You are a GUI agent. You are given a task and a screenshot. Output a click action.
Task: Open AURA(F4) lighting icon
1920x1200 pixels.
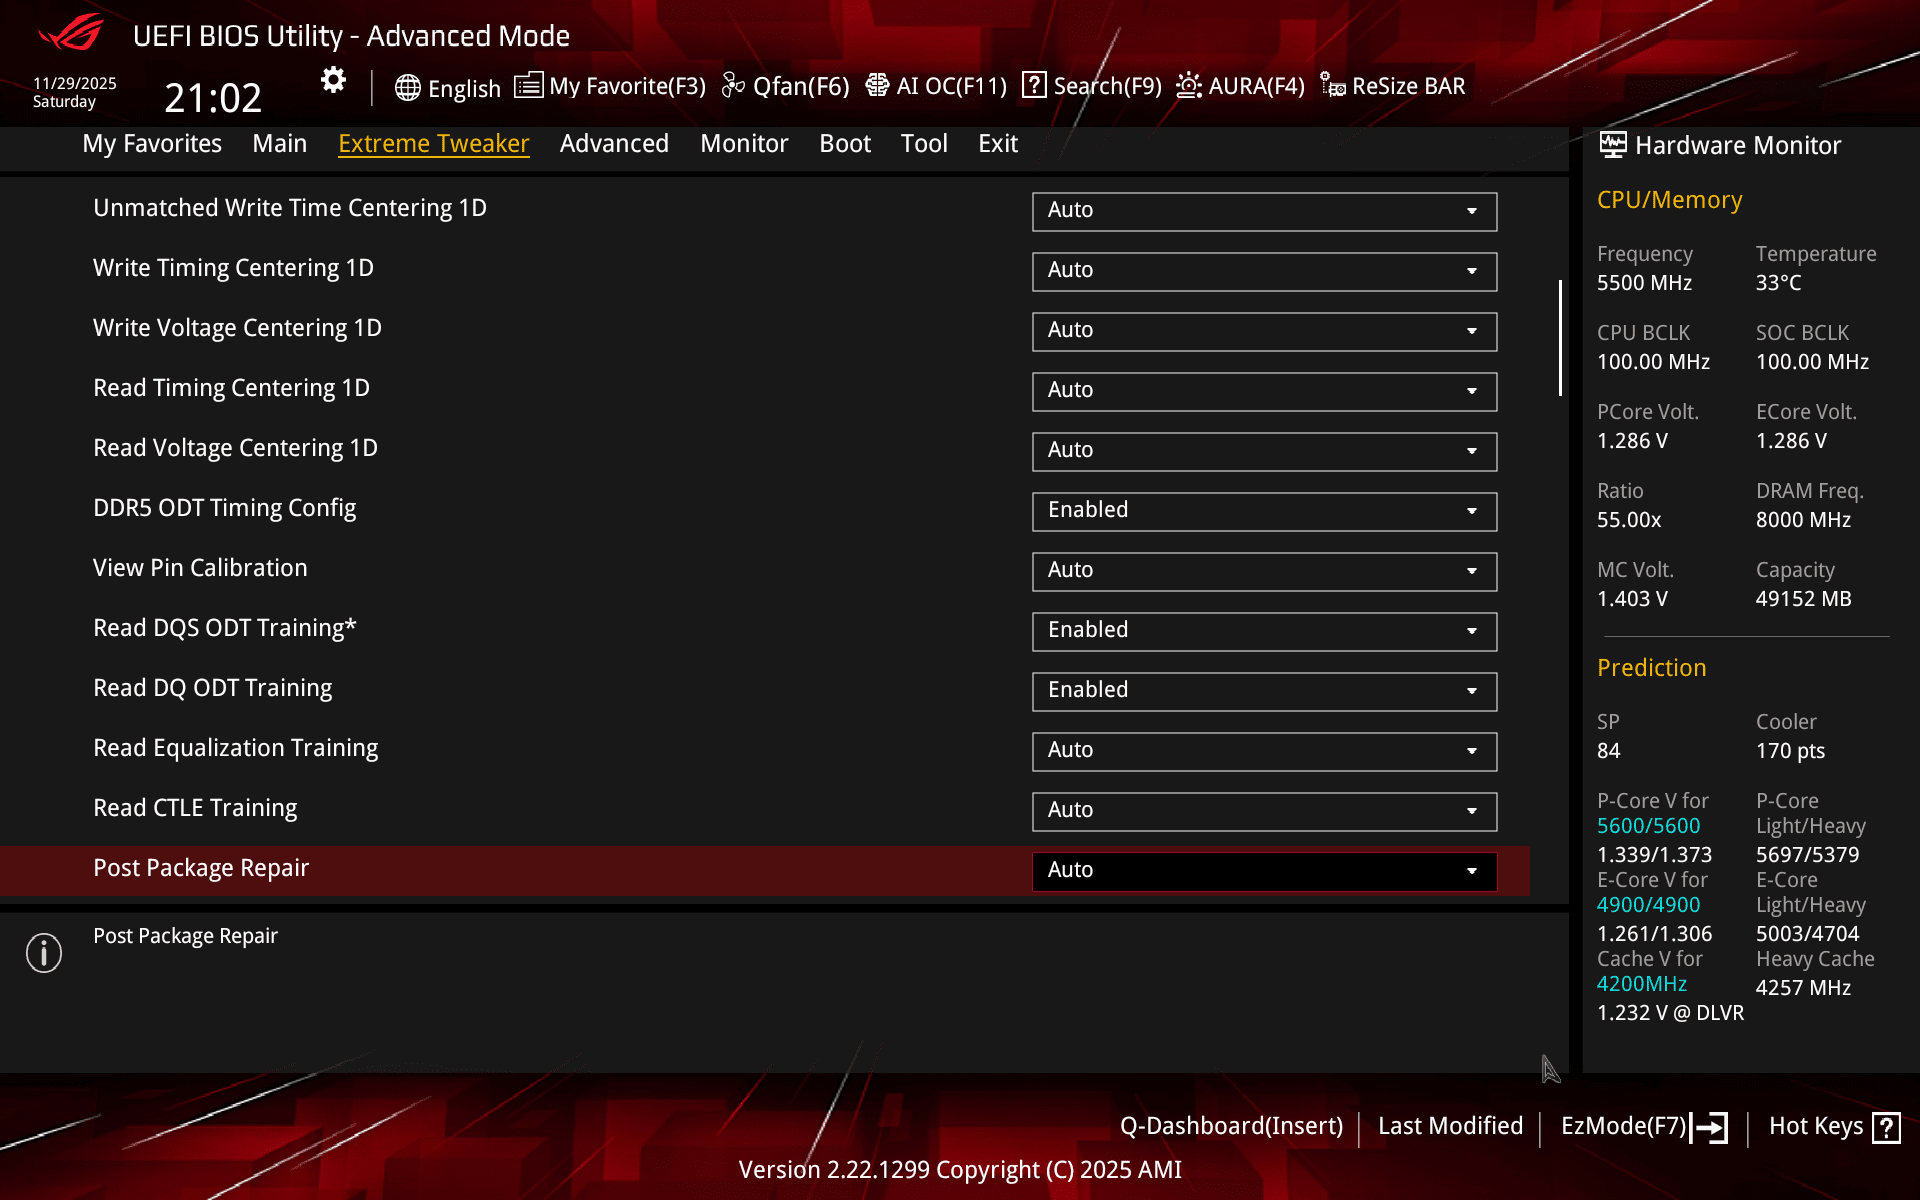tap(1188, 86)
